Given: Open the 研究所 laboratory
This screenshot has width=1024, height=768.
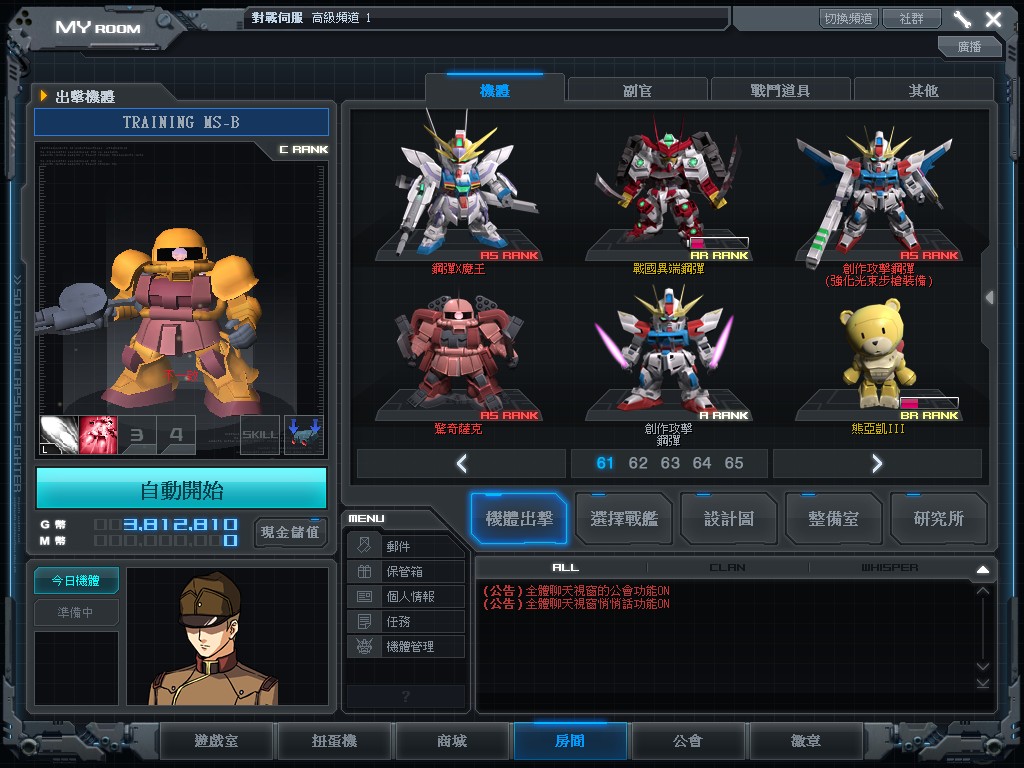Looking at the screenshot, I should tap(938, 519).
